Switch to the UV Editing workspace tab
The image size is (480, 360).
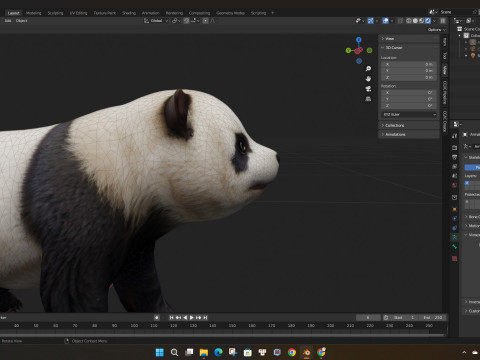point(78,13)
